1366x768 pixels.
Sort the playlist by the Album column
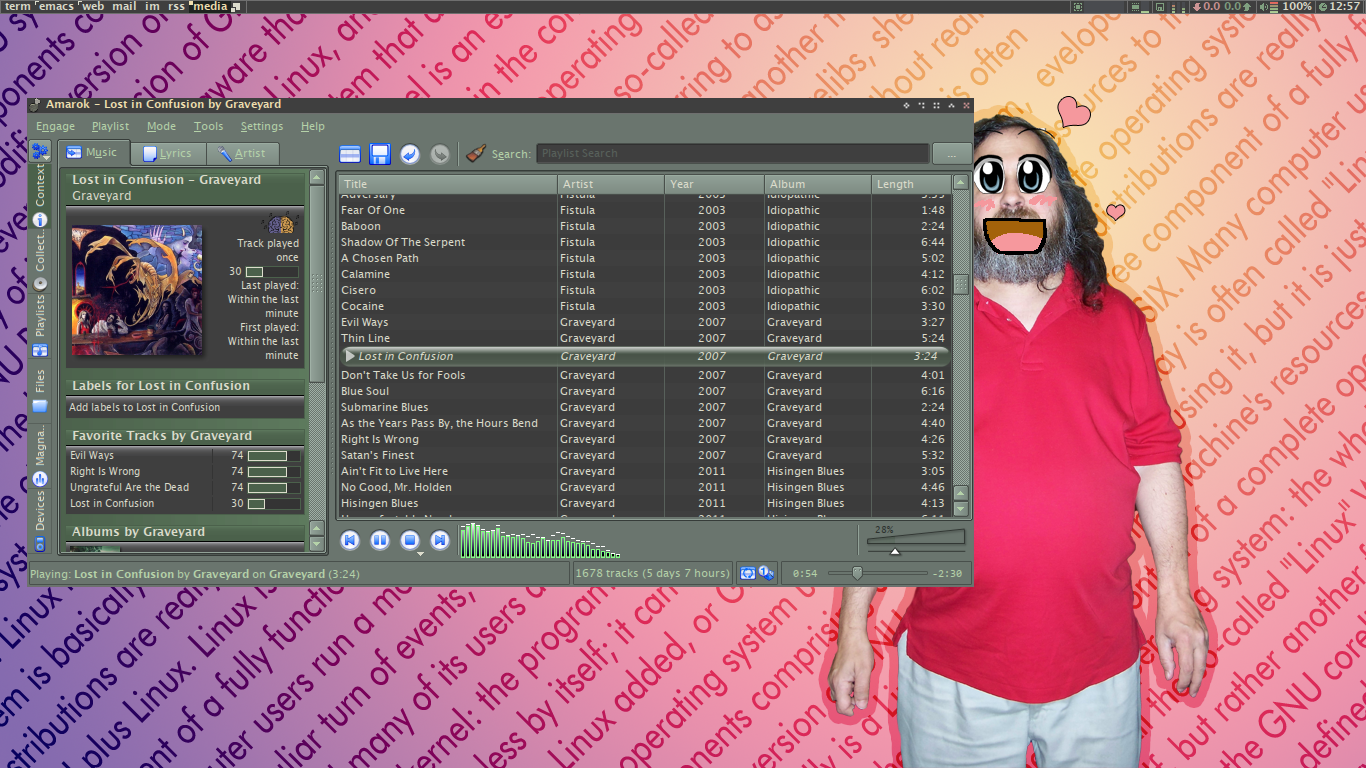click(818, 184)
